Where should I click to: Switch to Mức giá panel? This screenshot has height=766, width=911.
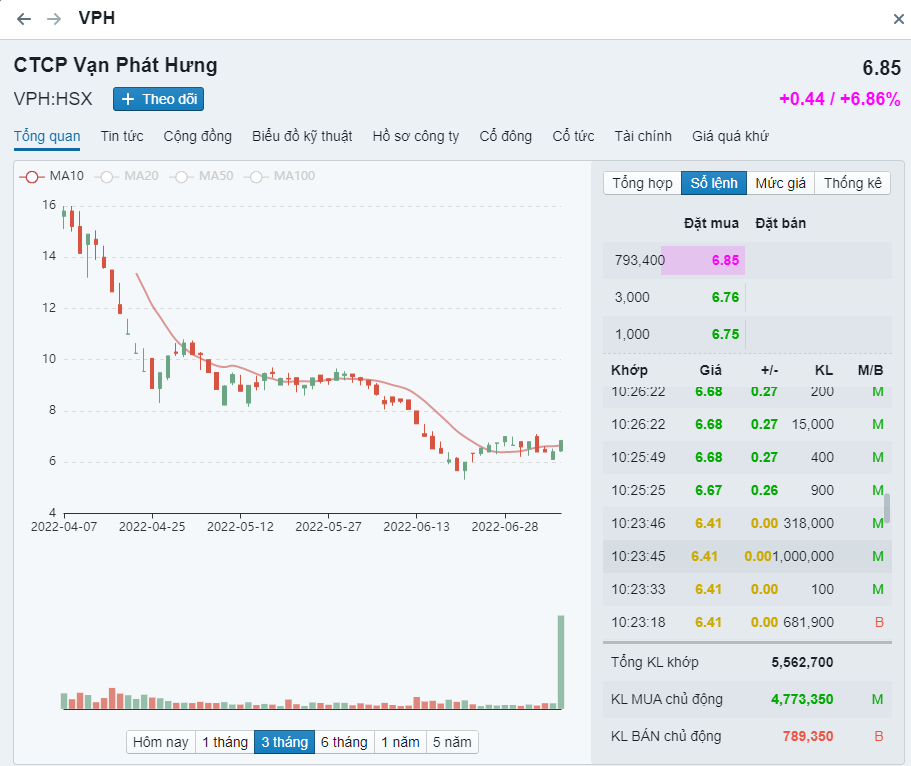point(780,183)
